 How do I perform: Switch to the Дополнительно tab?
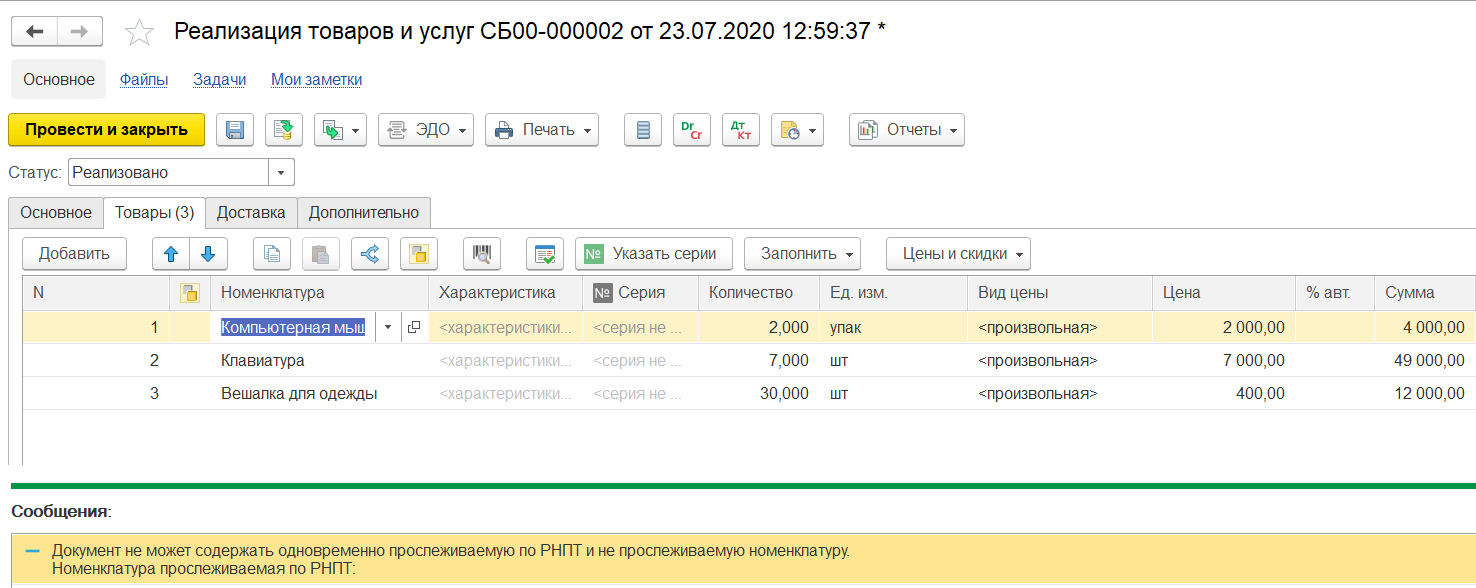pyautogui.click(x=364, y=213)
